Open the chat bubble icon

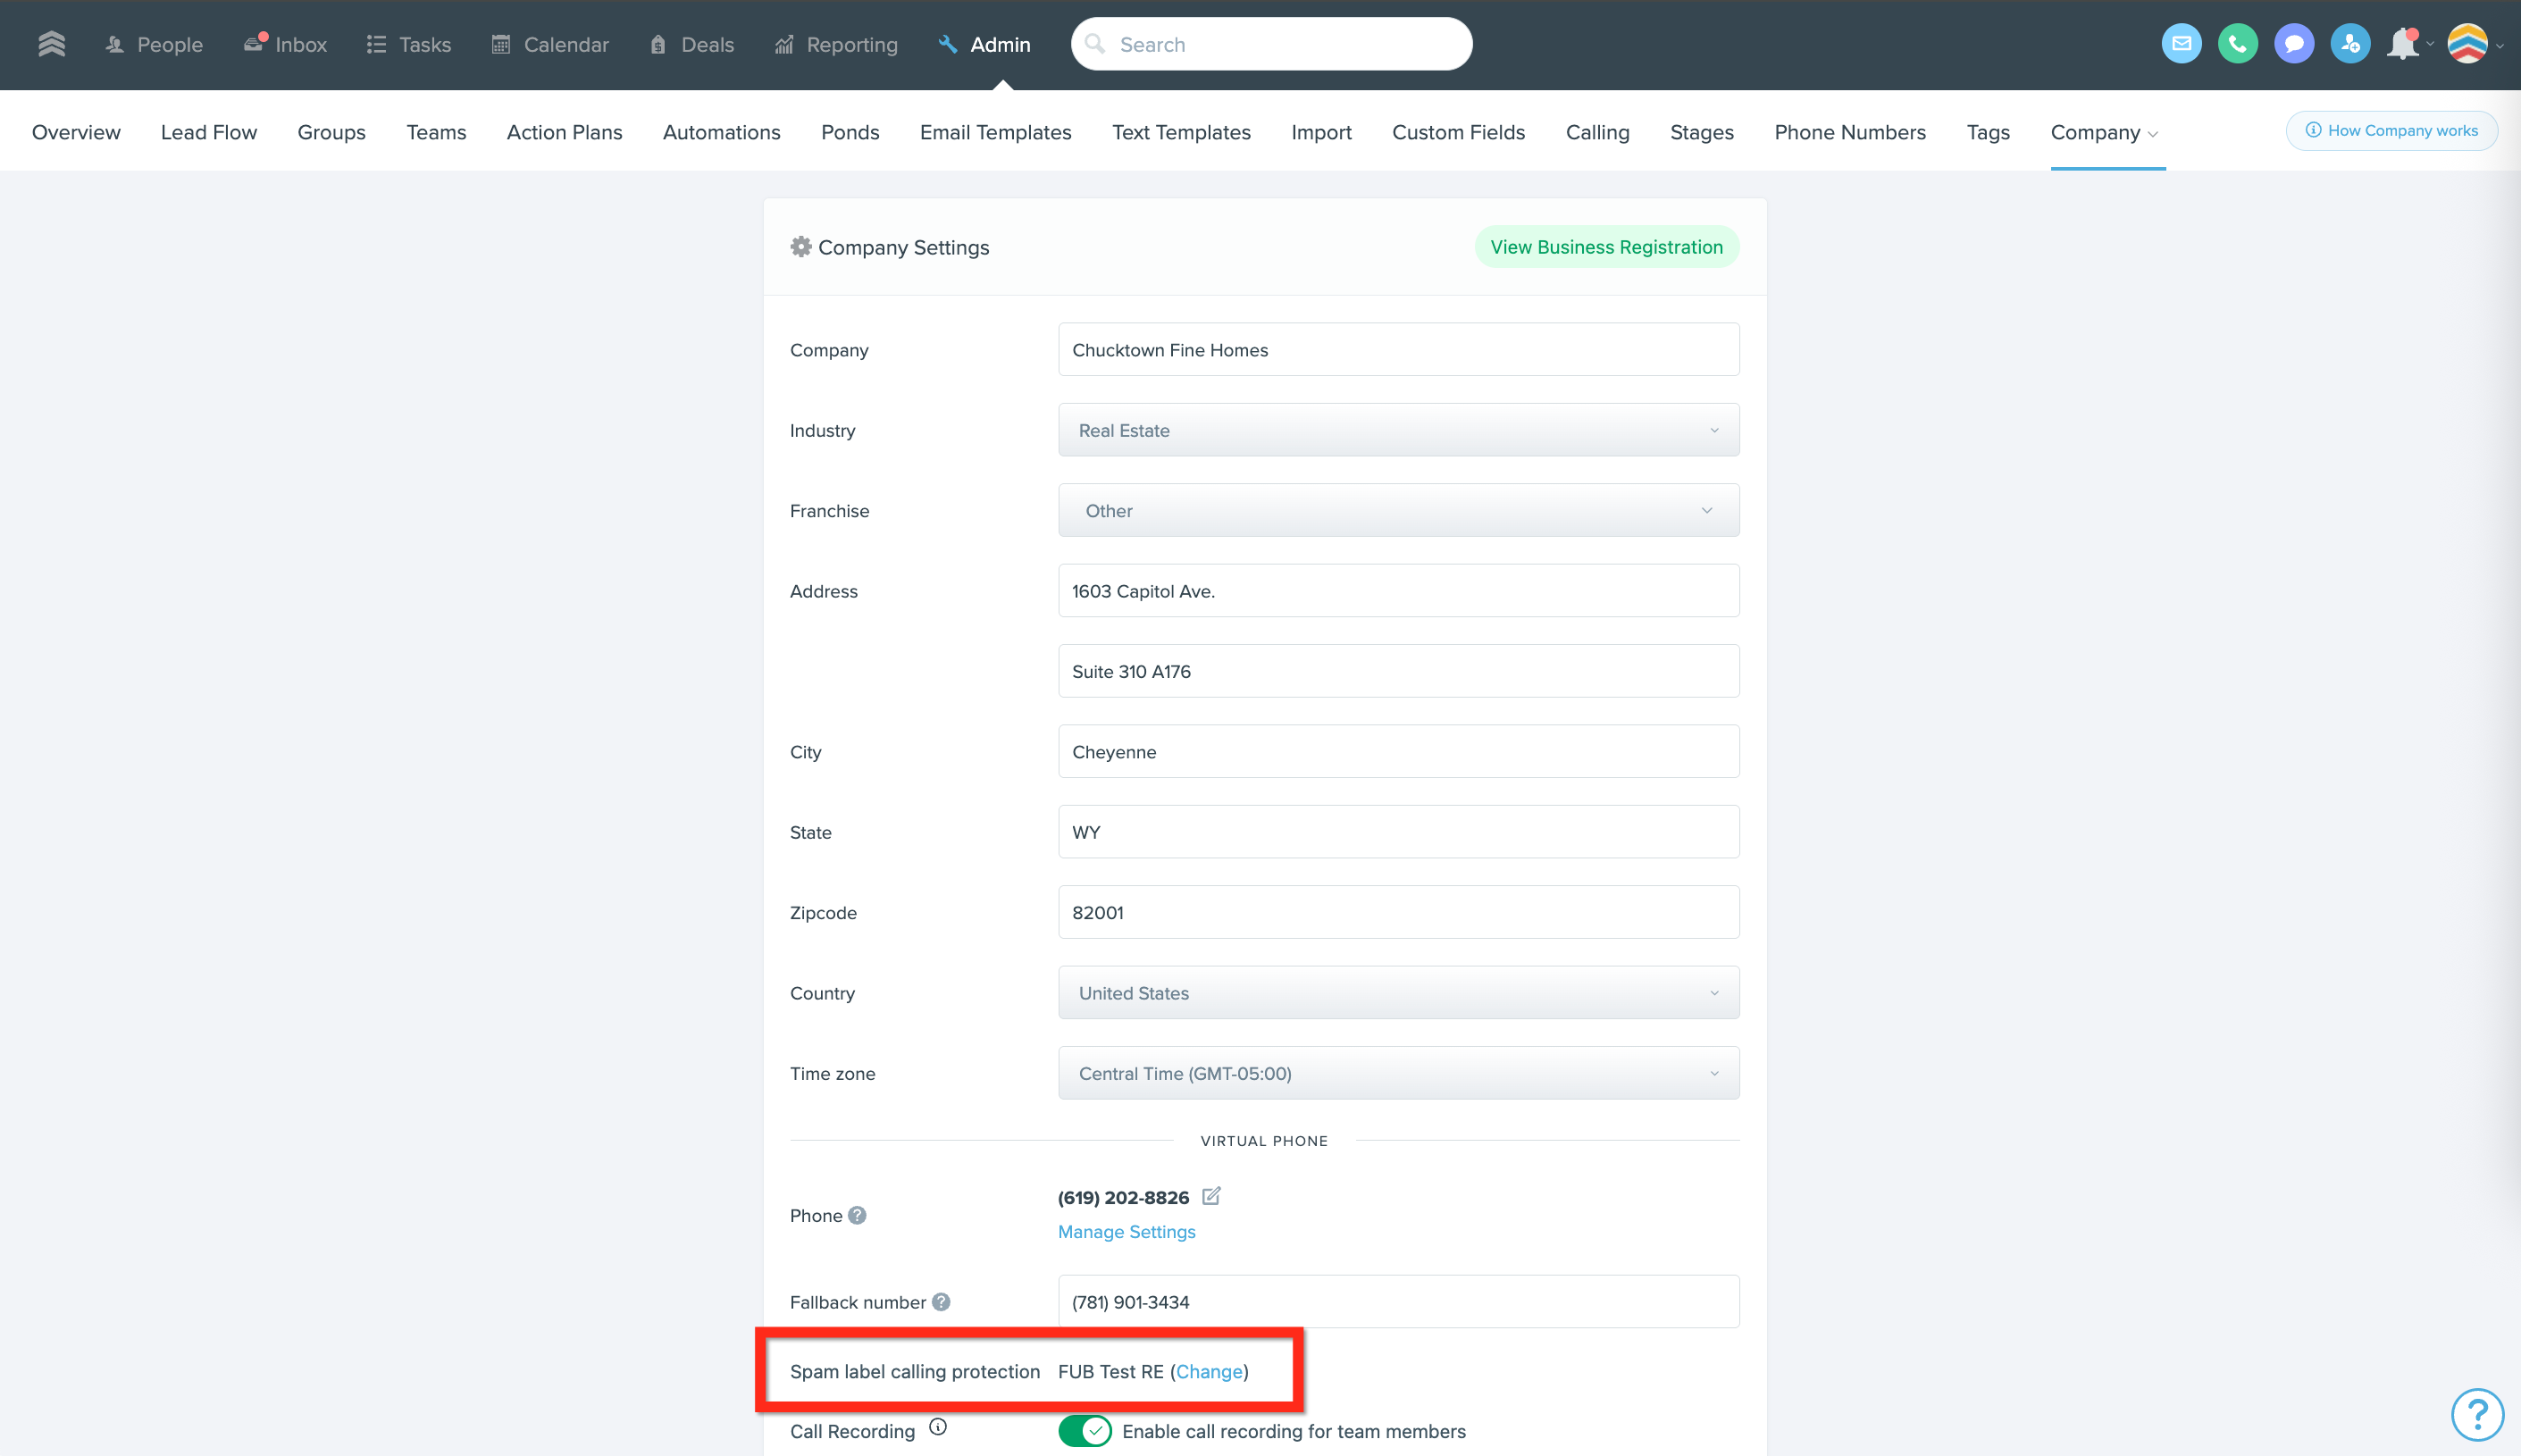coord(2294,43)
